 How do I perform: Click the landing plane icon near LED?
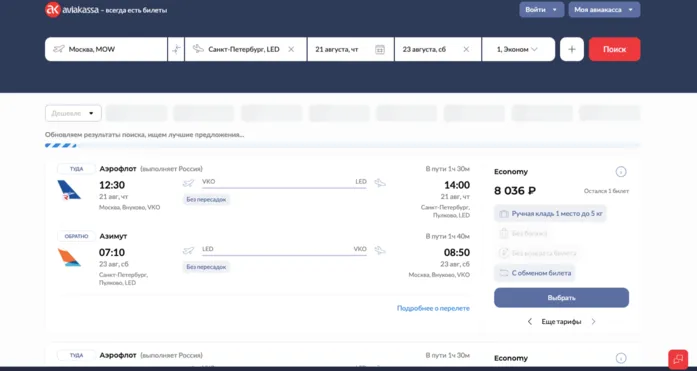tap(380, 183)
